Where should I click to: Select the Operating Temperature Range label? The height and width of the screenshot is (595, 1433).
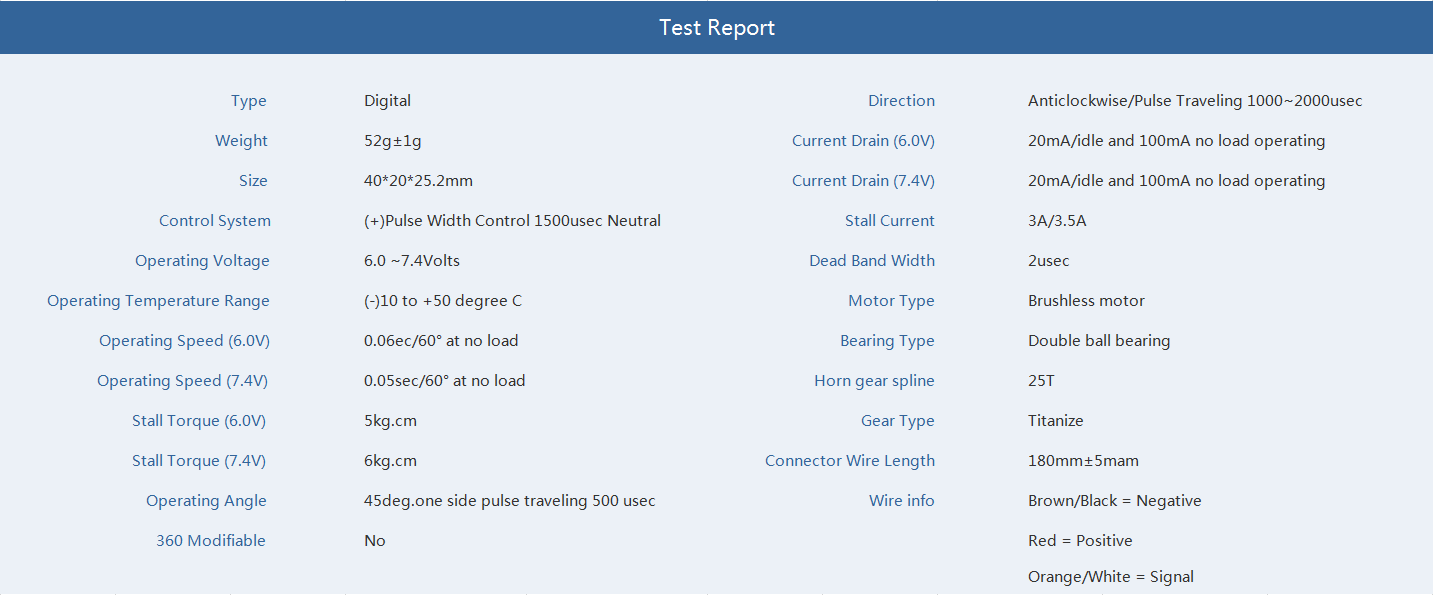[158, 301]
